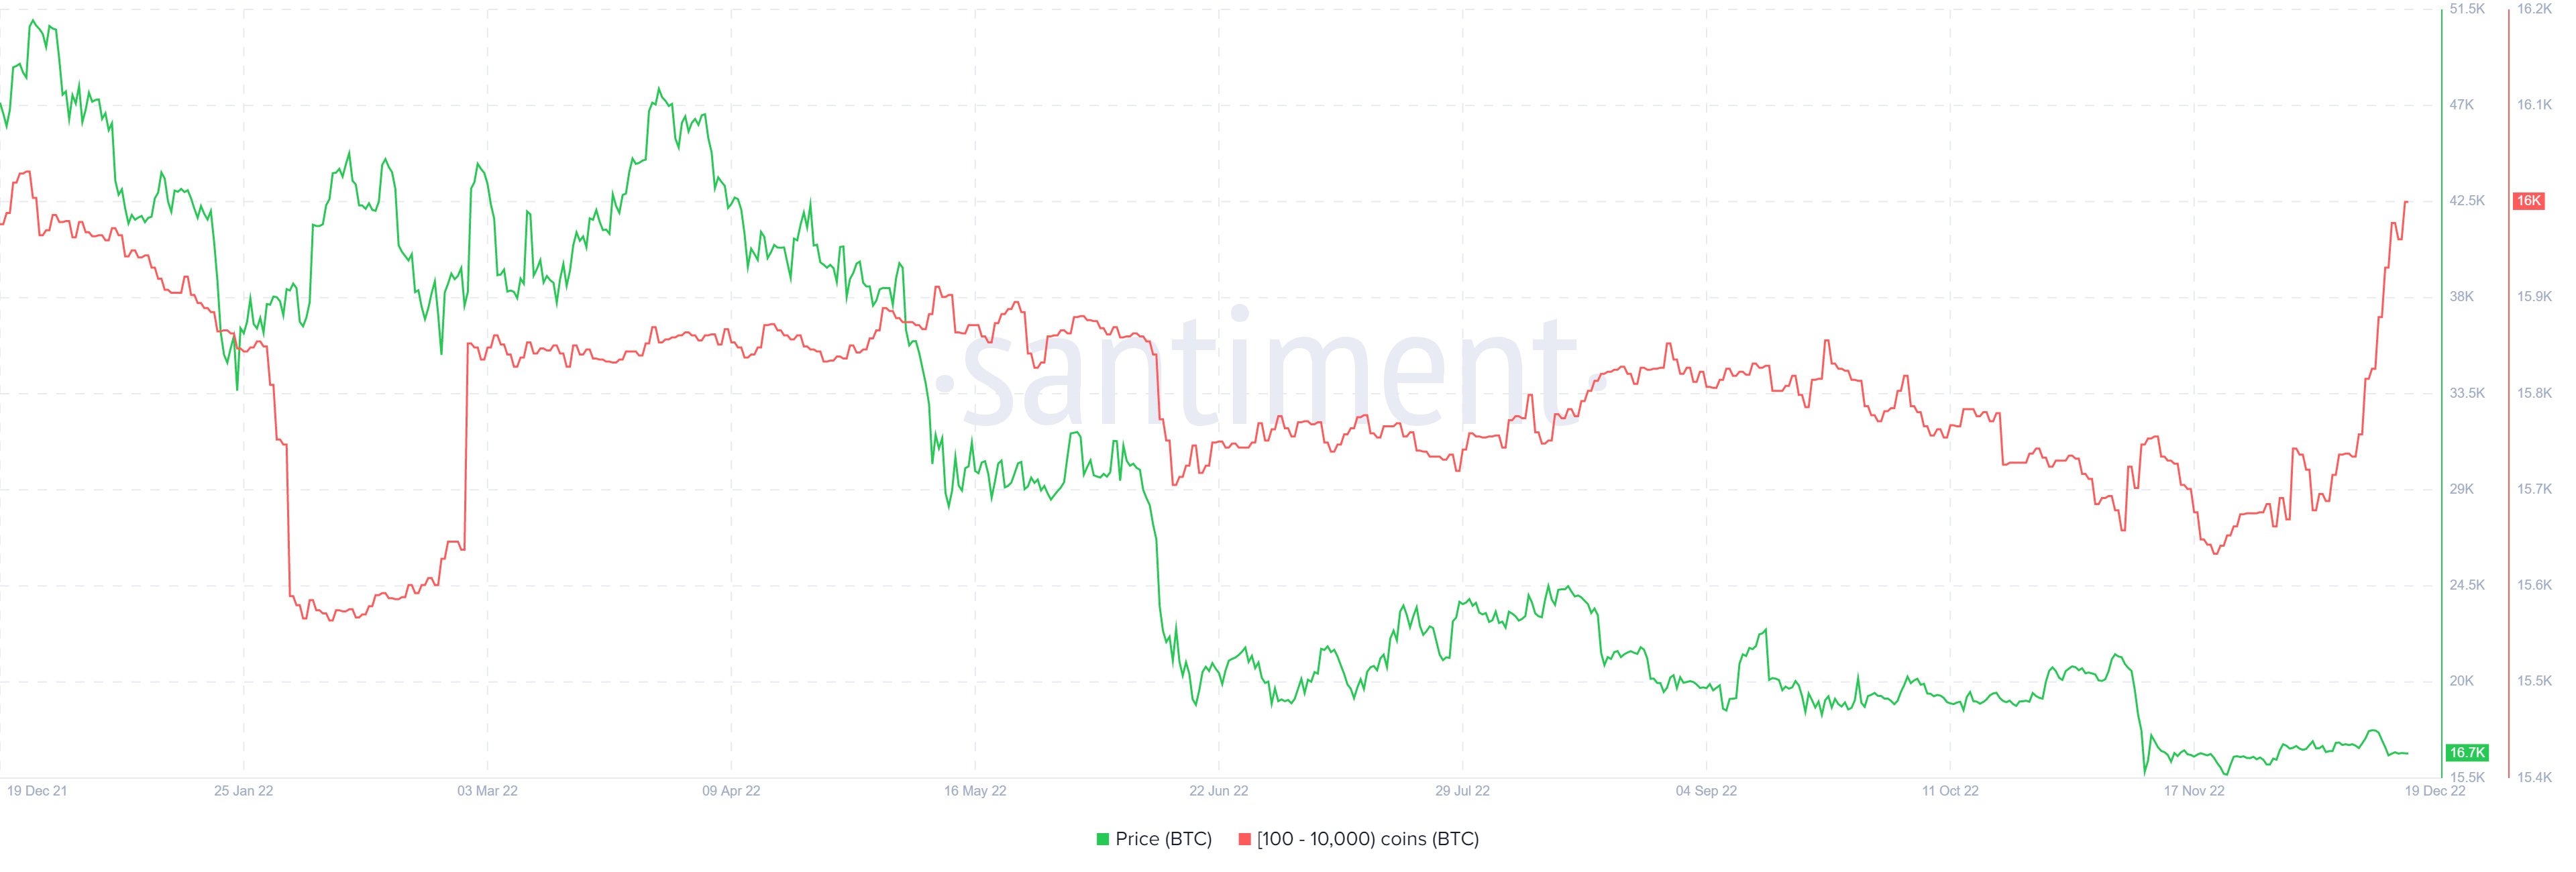Toggle the Price (BTC) legend label
Viewport: 2576px width, 872px height.
point(1163,839)
